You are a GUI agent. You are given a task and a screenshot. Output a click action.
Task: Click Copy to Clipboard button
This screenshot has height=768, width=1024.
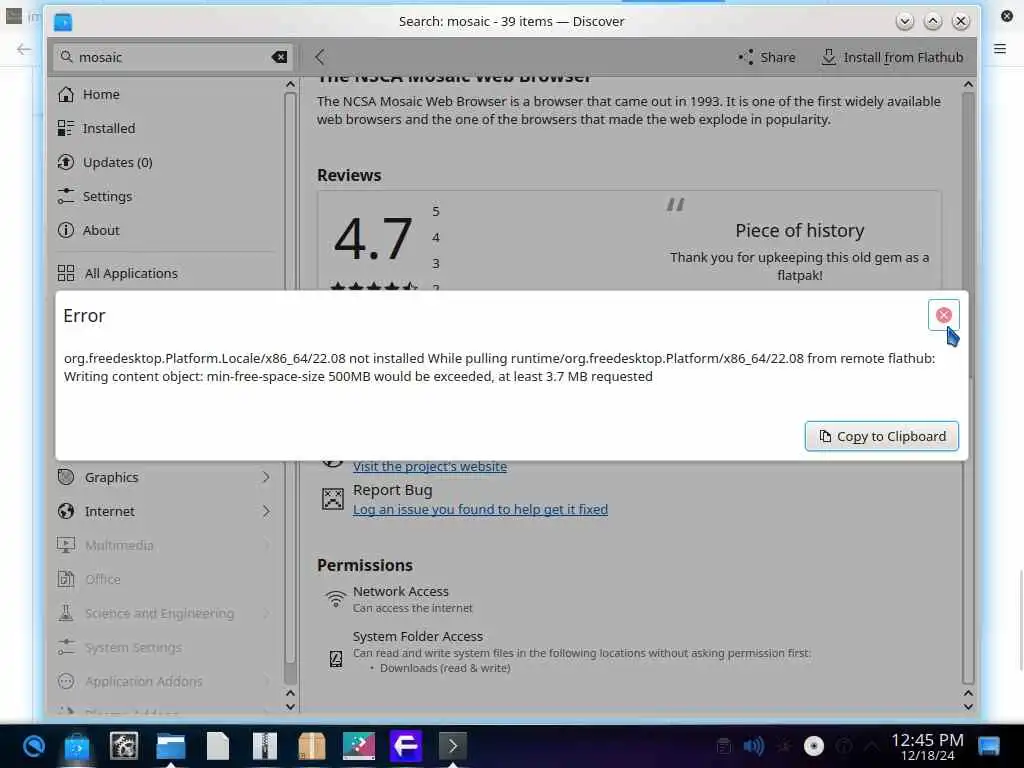click(x=882, y=436)
